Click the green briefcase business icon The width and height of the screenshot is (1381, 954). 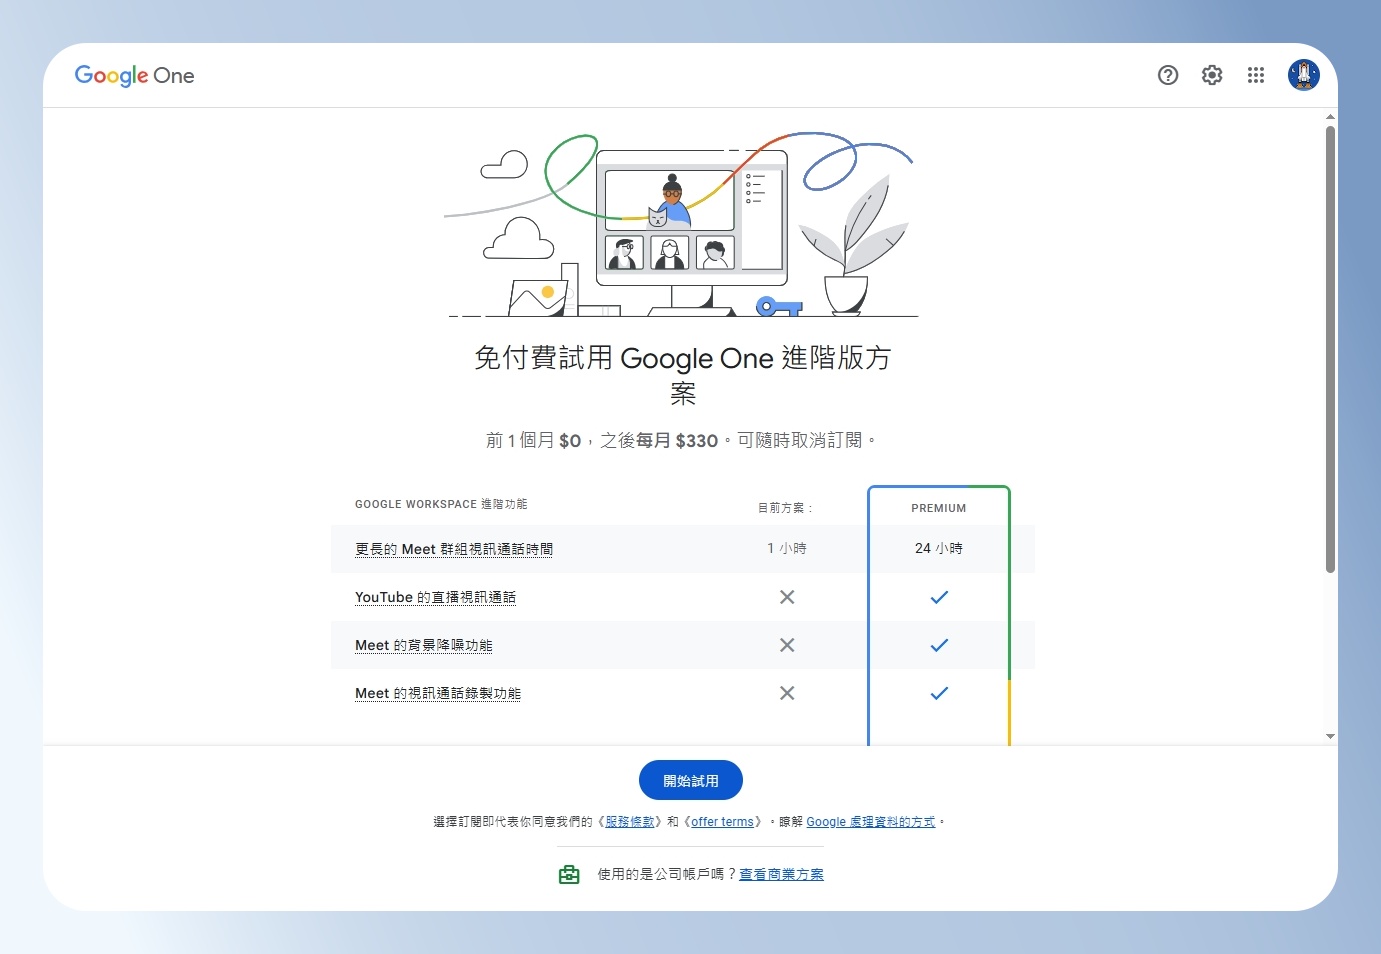569,874
